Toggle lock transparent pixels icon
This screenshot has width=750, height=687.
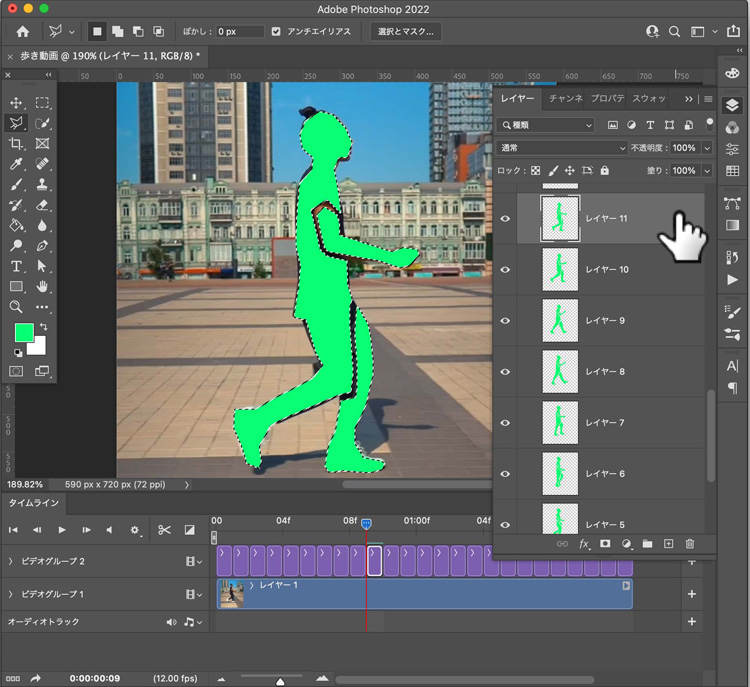point(536,171)
